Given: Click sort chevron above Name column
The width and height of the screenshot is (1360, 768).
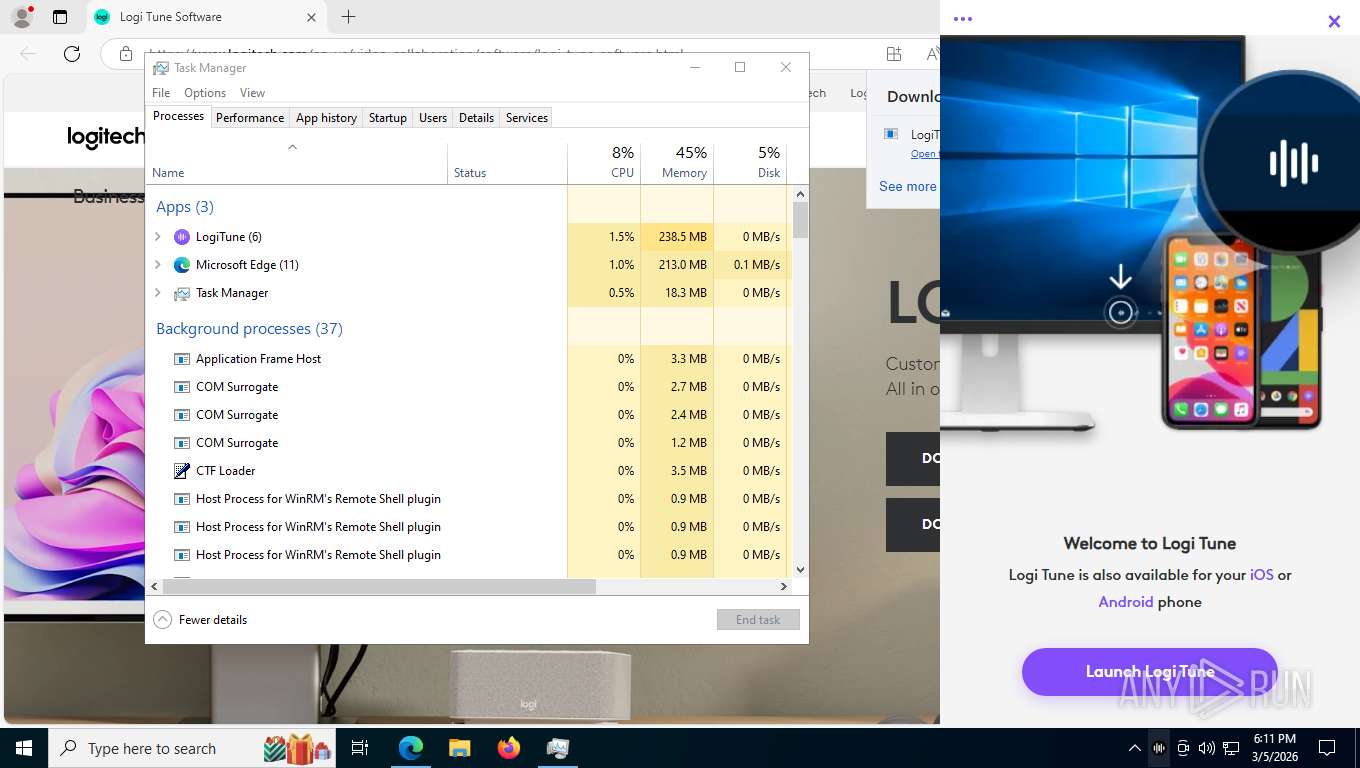Looking at the screenshot, I should click(292, 148).
